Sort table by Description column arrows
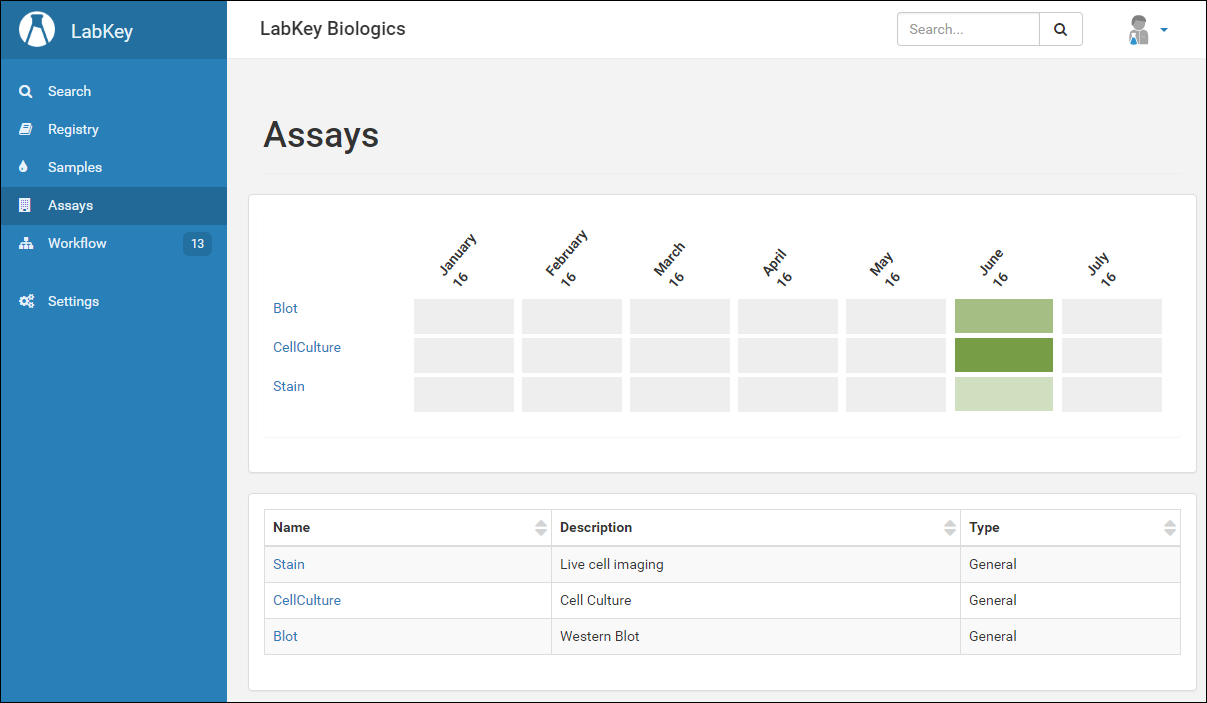This screenshot has width=1207, height=703. click(x=950, y=527)
